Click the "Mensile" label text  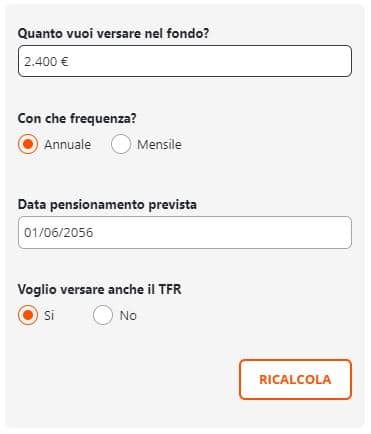159,145
